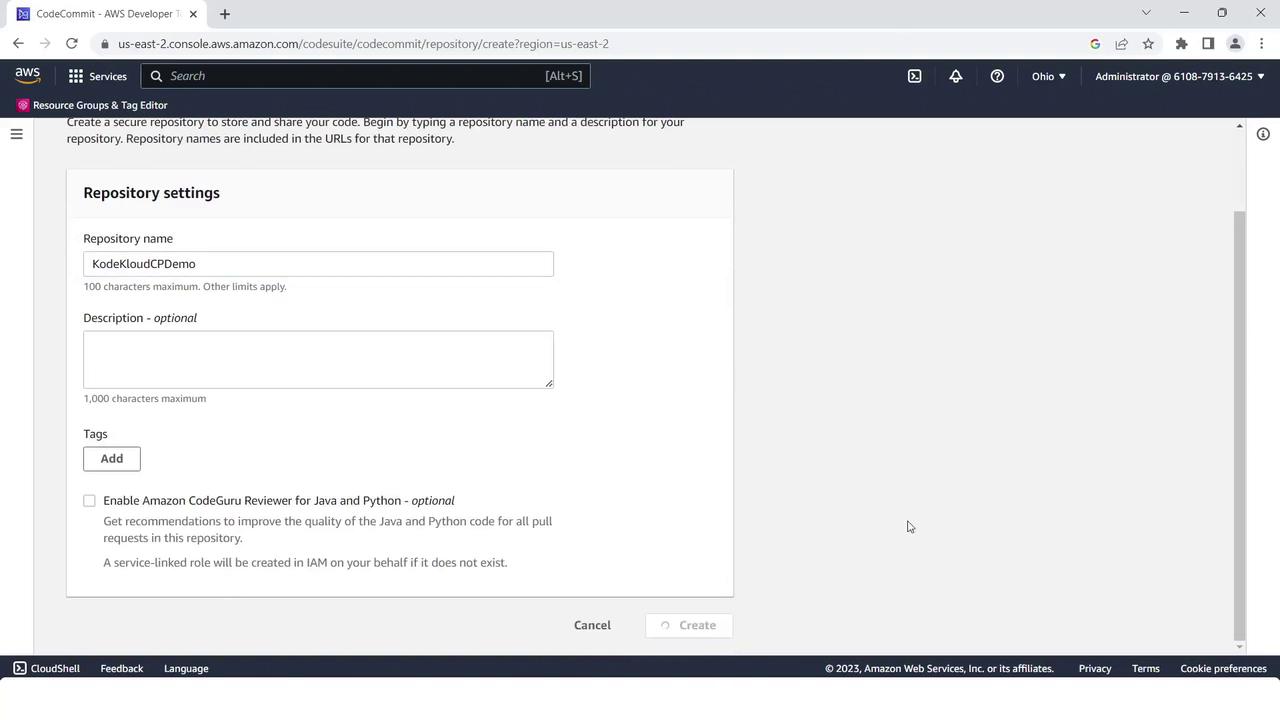The height and width of the screenshot is (720, 1280).
Task: Click the Google icon in the address bar
Action: tap(1095, 44)
